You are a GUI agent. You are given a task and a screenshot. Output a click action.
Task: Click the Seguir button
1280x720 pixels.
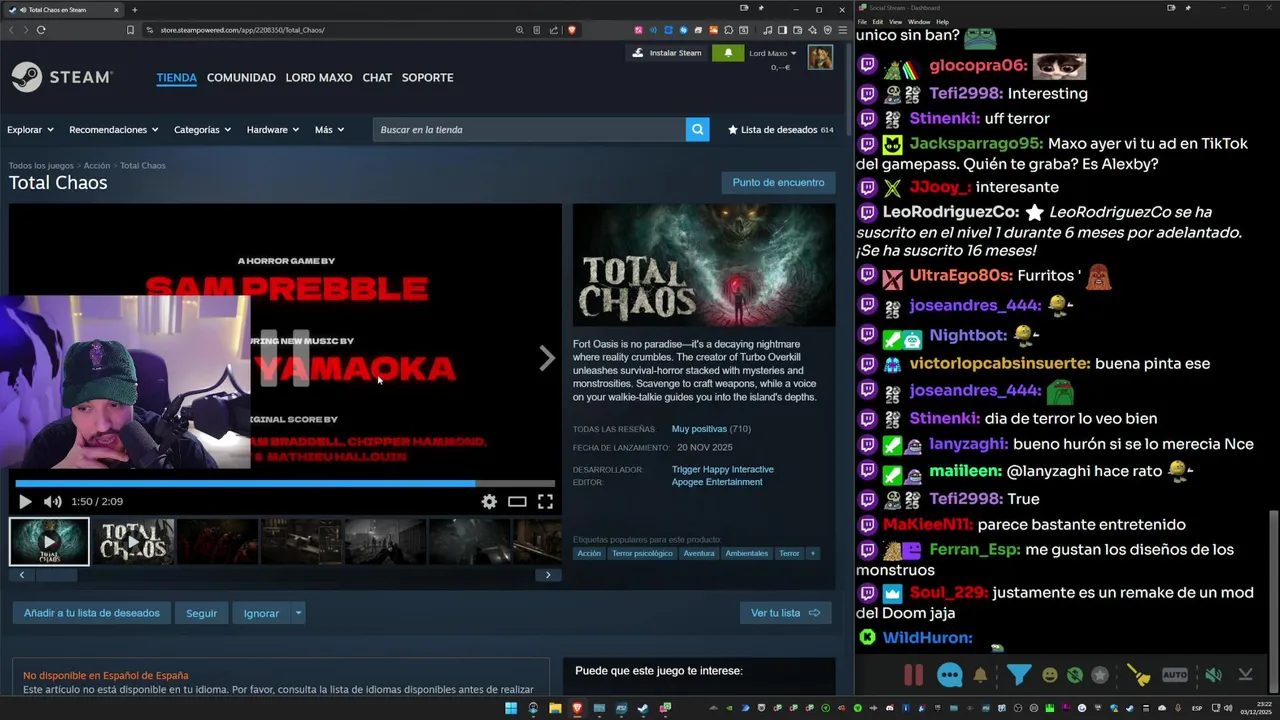pos(201,613)
